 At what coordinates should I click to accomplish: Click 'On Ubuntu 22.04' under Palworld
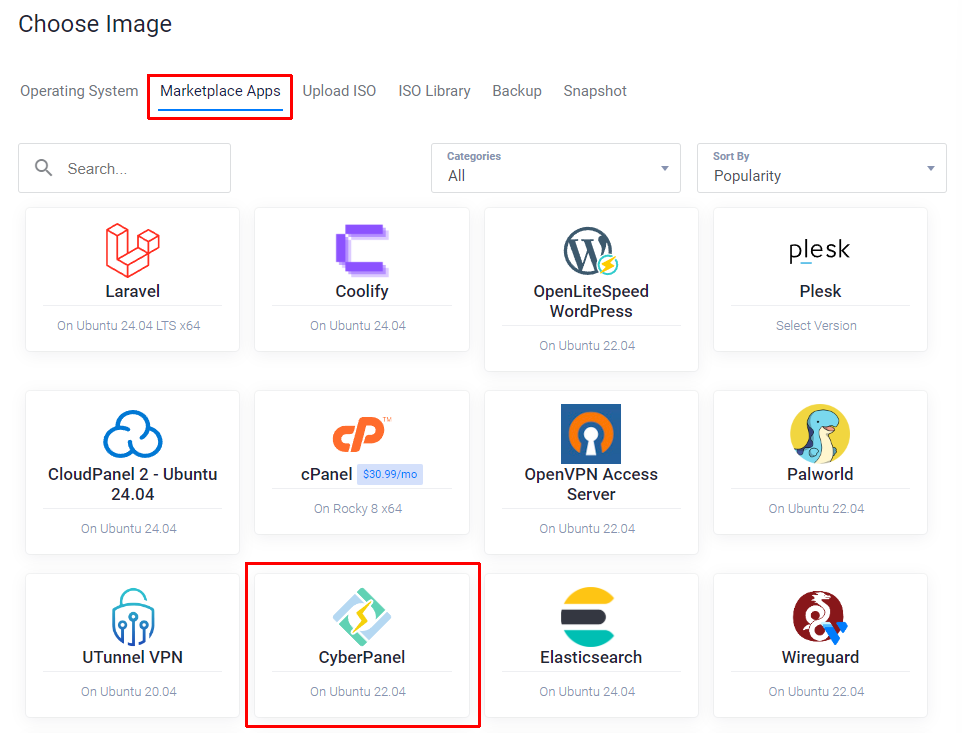point(816,508)
